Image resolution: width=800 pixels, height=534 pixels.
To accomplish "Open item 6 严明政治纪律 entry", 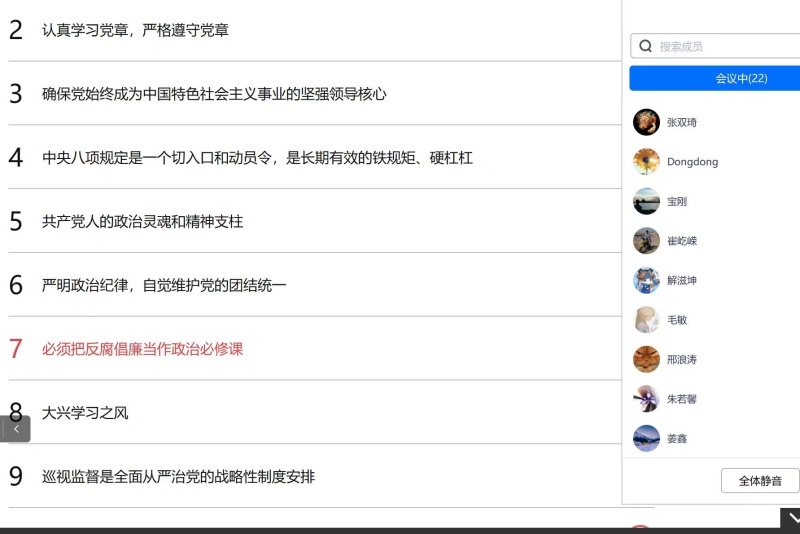I will tap(164, 285).
